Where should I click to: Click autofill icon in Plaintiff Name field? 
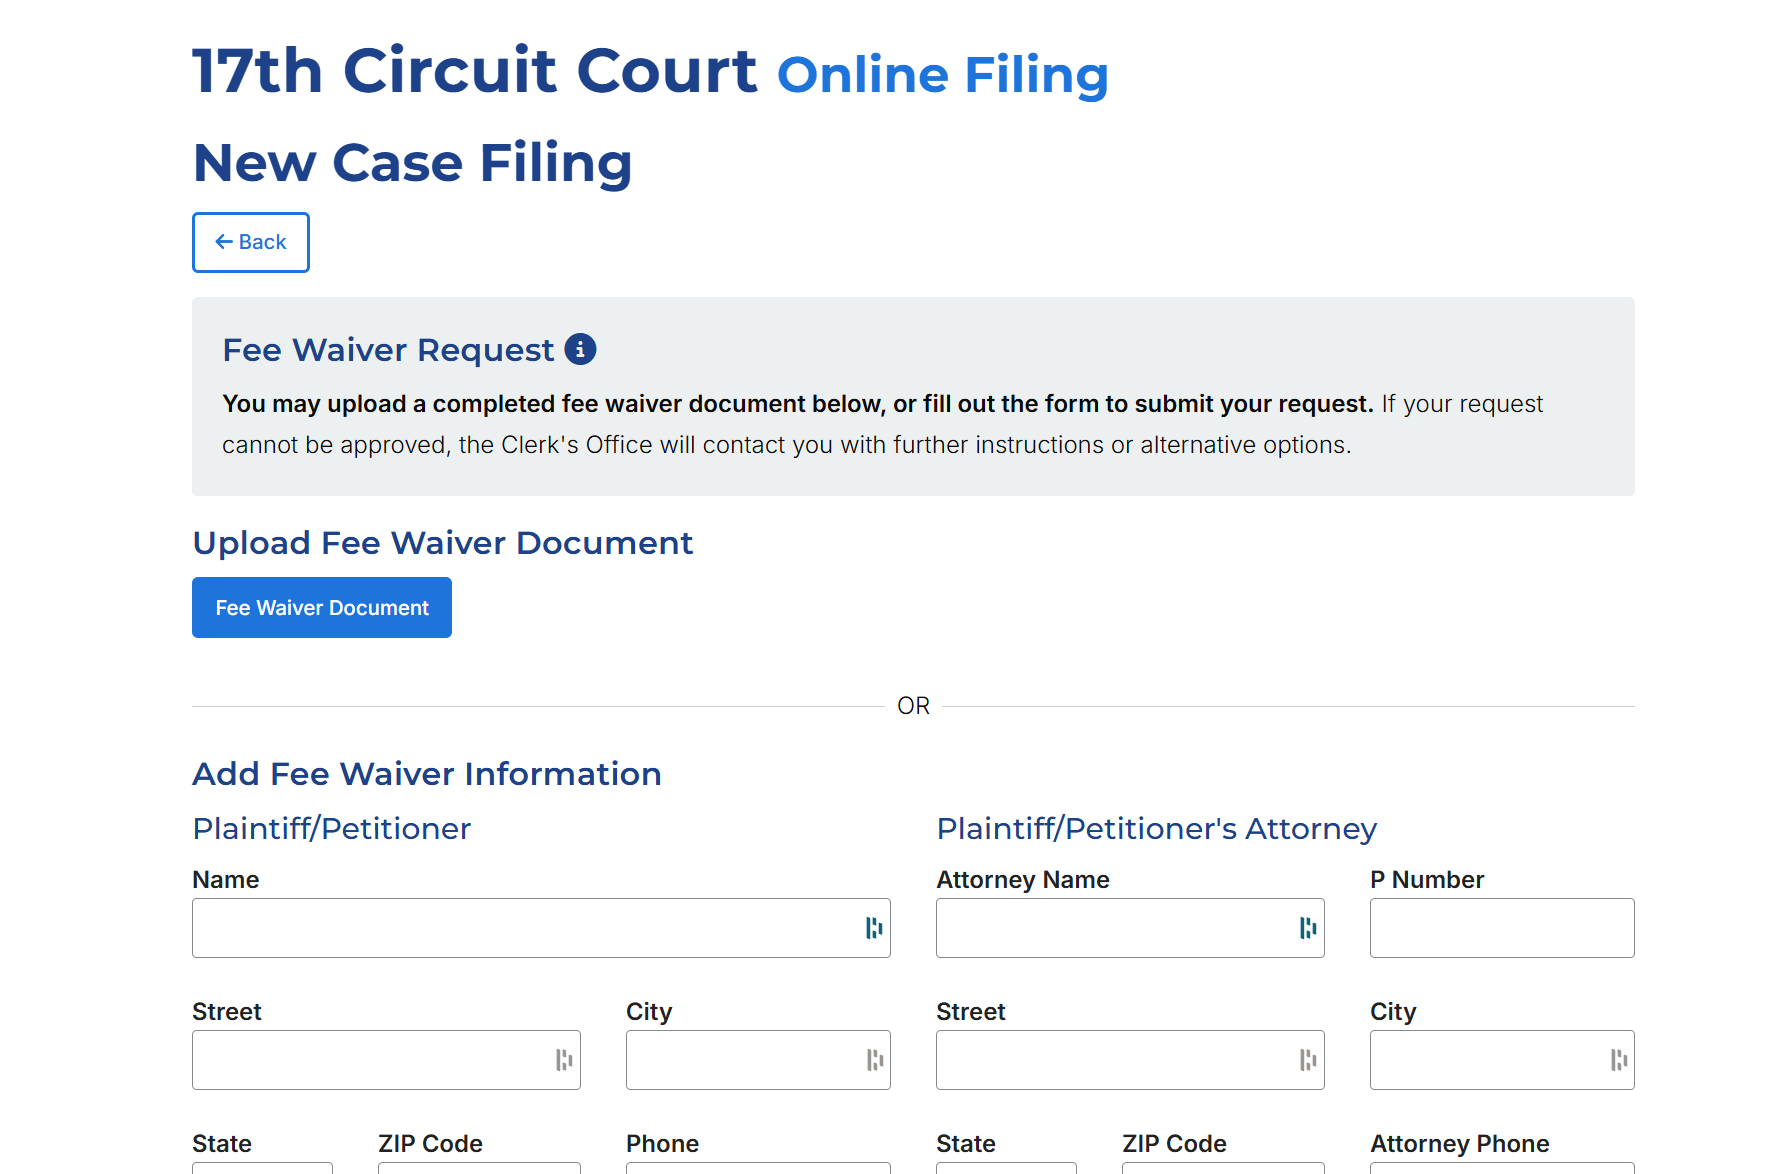click(873, 928)
